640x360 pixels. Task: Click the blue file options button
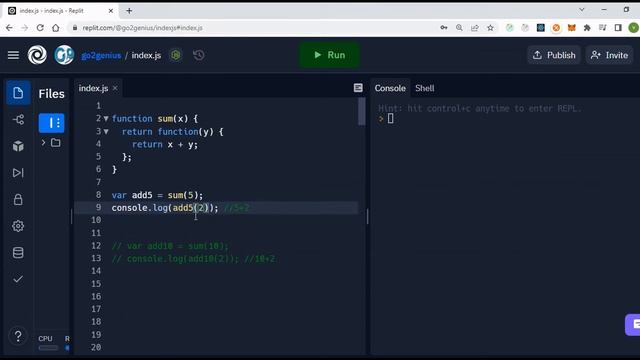[51, 123]
